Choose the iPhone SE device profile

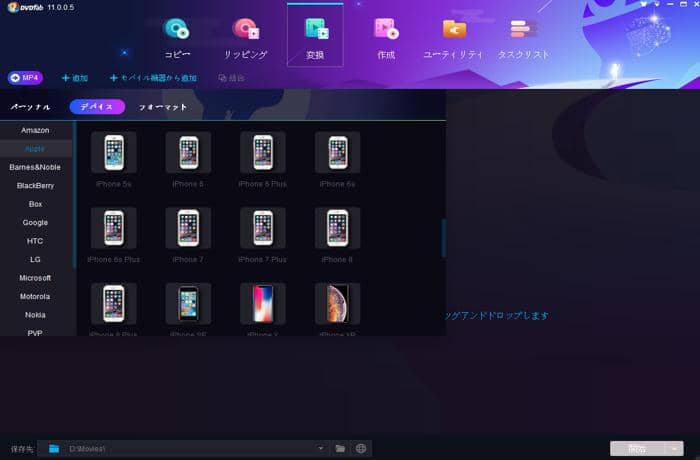[x=188, y=309]
